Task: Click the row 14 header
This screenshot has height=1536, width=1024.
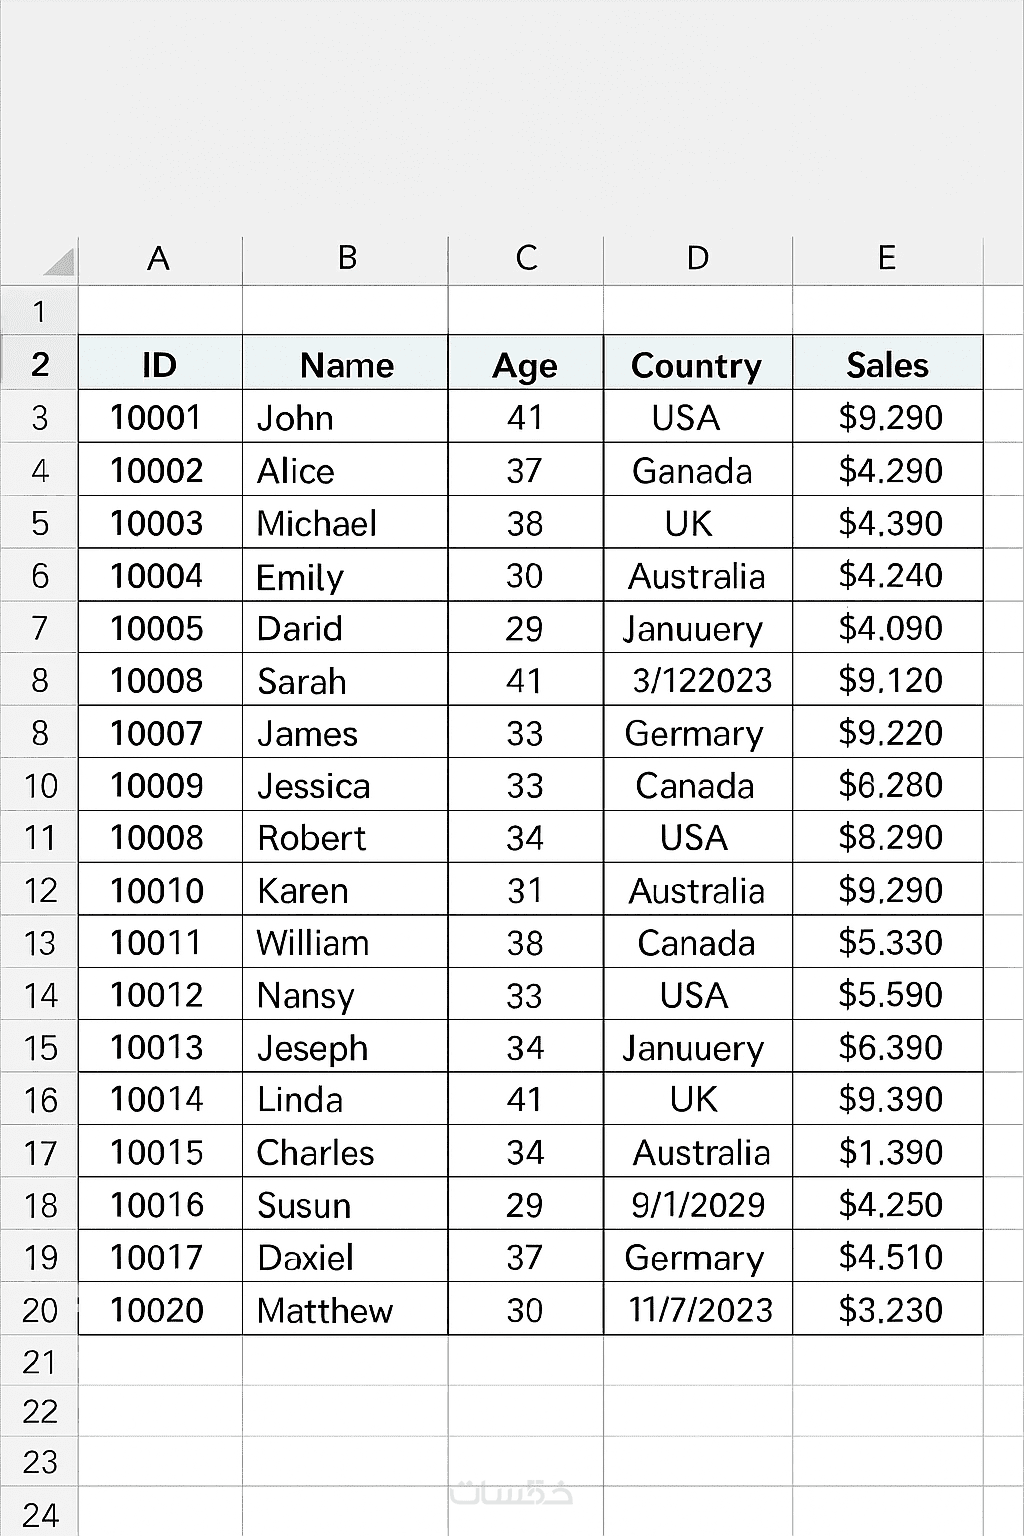Action: point(39,995)
